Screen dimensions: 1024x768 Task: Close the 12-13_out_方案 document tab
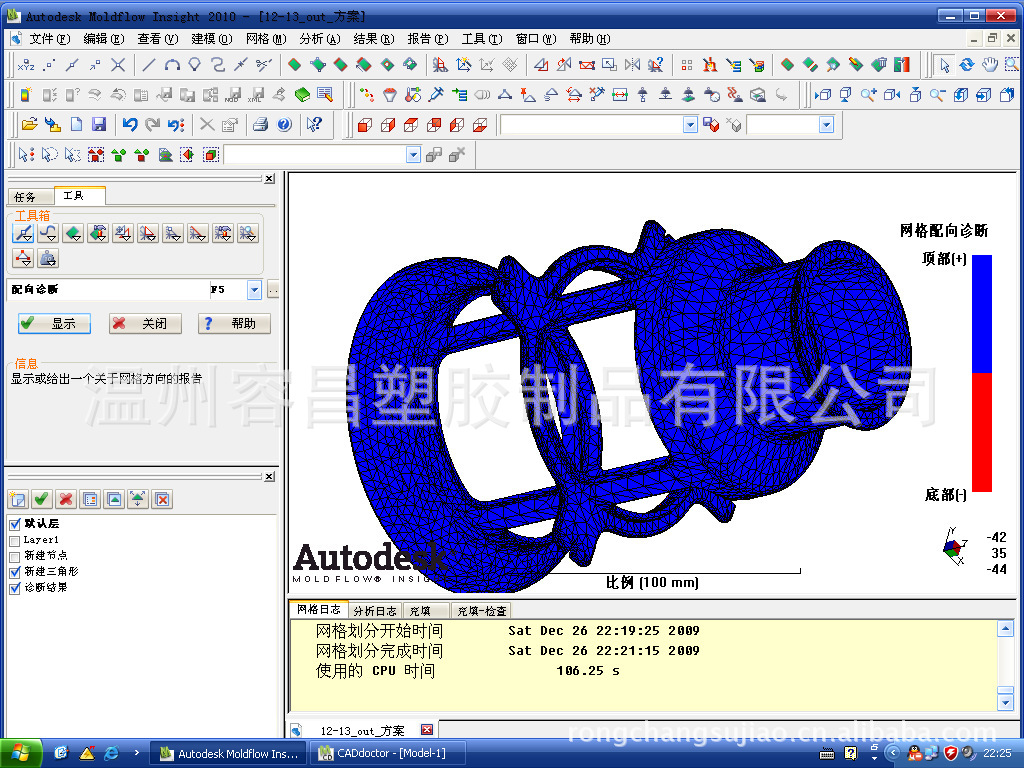click(x=427, y=730)
